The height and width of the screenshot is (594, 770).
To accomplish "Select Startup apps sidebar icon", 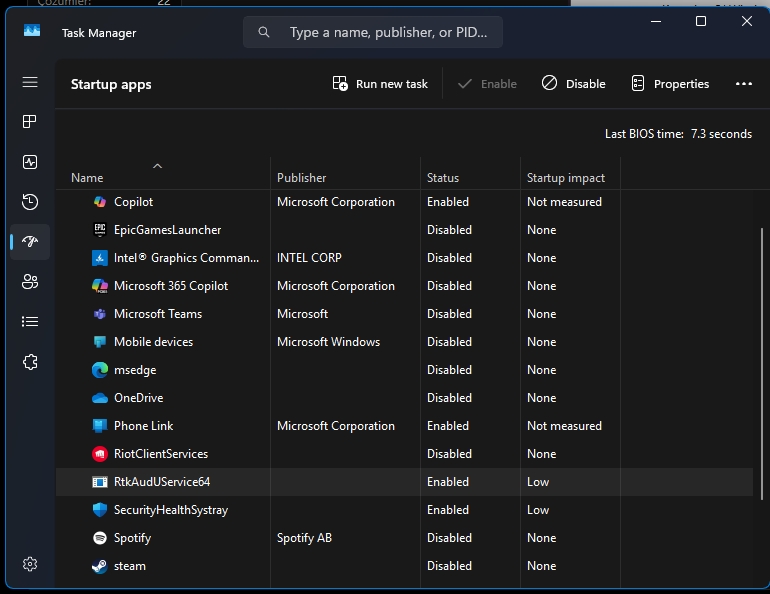I will tap(30, 242).
